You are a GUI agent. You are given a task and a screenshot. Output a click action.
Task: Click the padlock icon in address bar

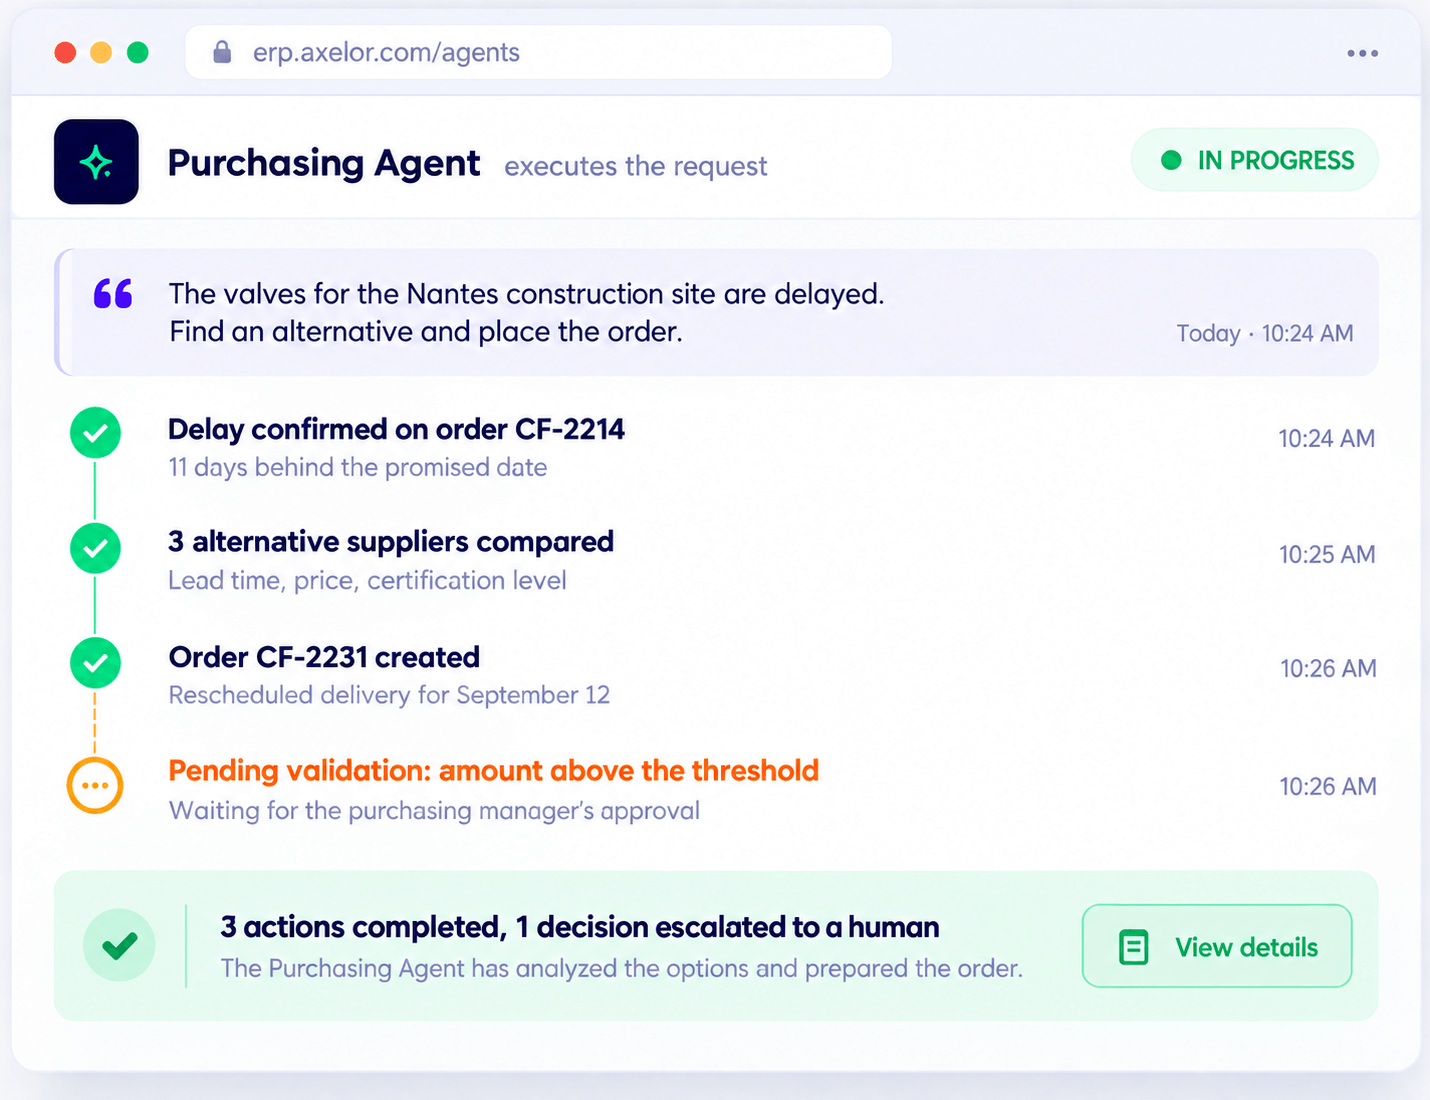(222, 52)
